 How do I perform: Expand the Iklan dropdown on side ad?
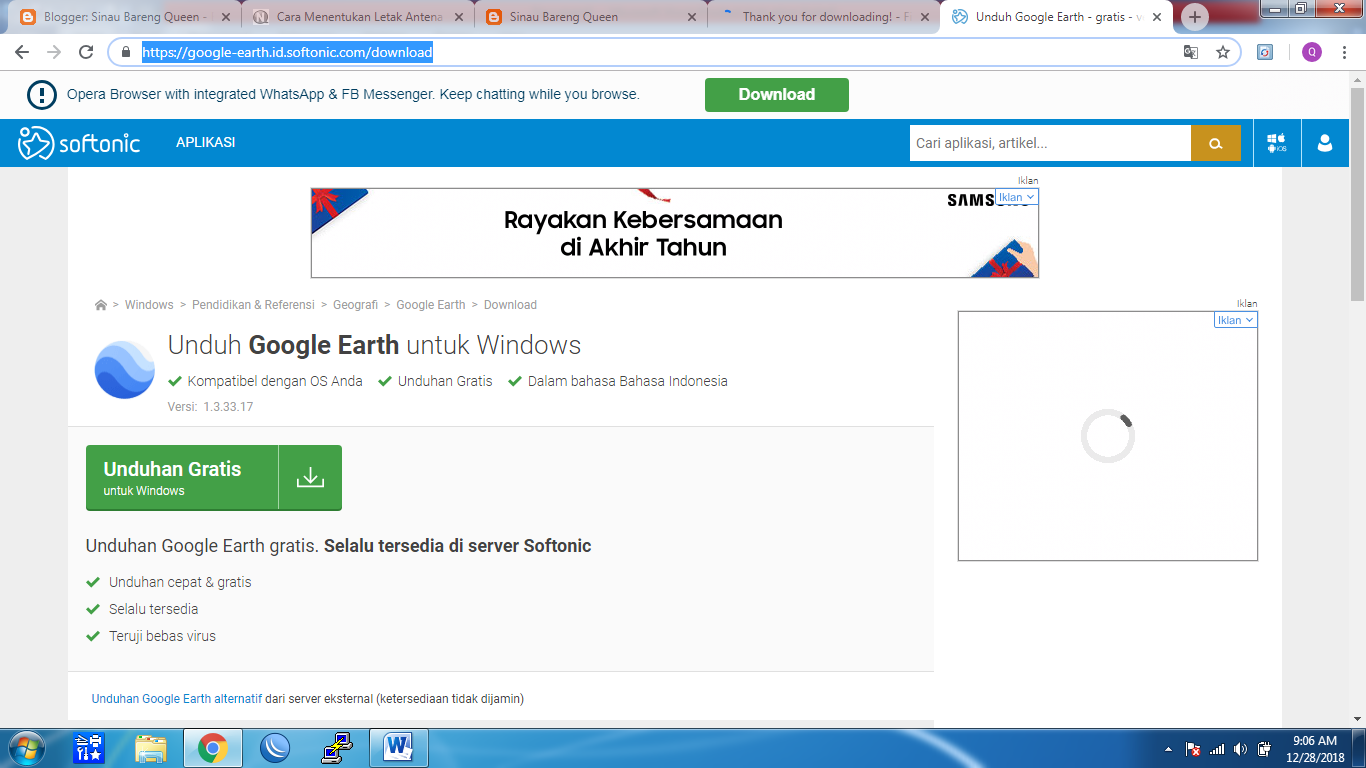coord(1235,320)
